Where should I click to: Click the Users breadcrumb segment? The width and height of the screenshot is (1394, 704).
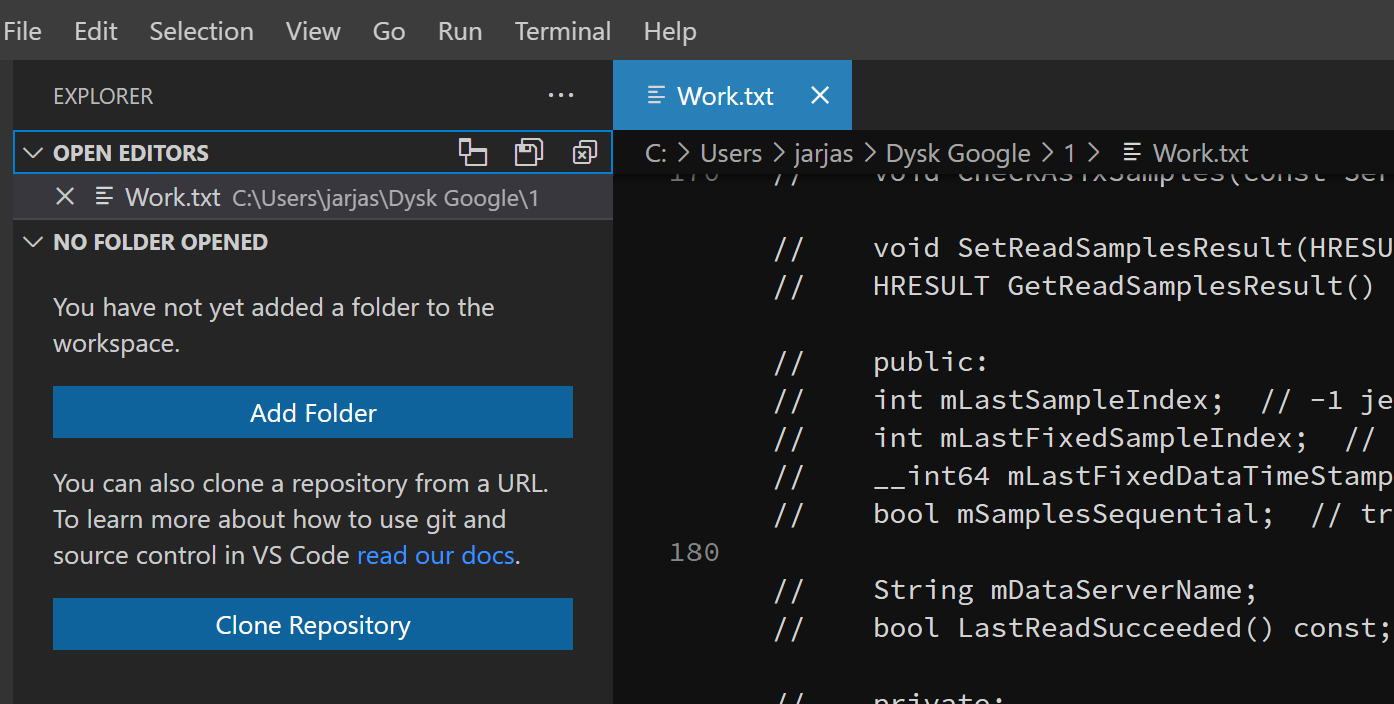[731, 153]
